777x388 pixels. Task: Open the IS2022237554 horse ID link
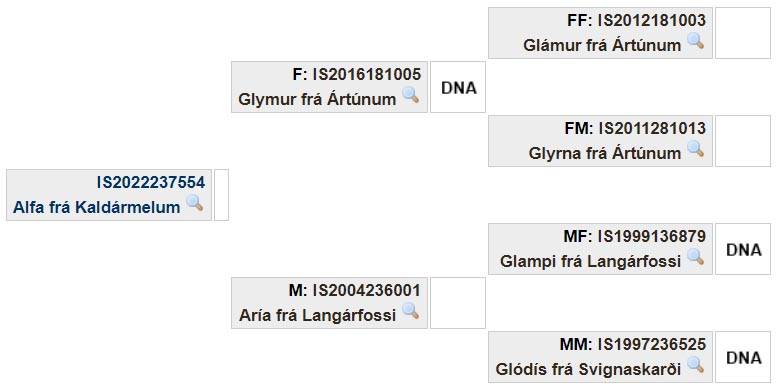pyautogui.click(x=151, y=183)
